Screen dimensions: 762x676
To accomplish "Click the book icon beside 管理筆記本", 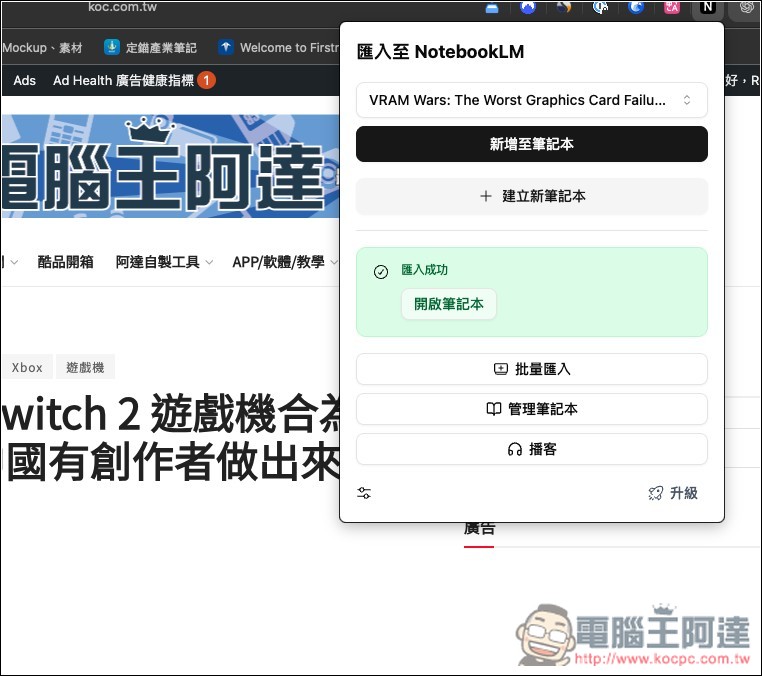I will coord(494,409).
